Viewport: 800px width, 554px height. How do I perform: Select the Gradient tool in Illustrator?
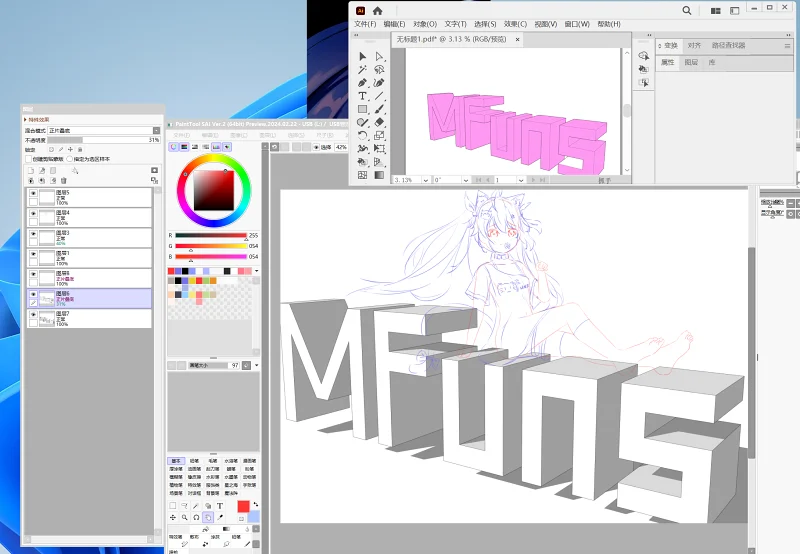pyautogui.click(x=379, y=175)
